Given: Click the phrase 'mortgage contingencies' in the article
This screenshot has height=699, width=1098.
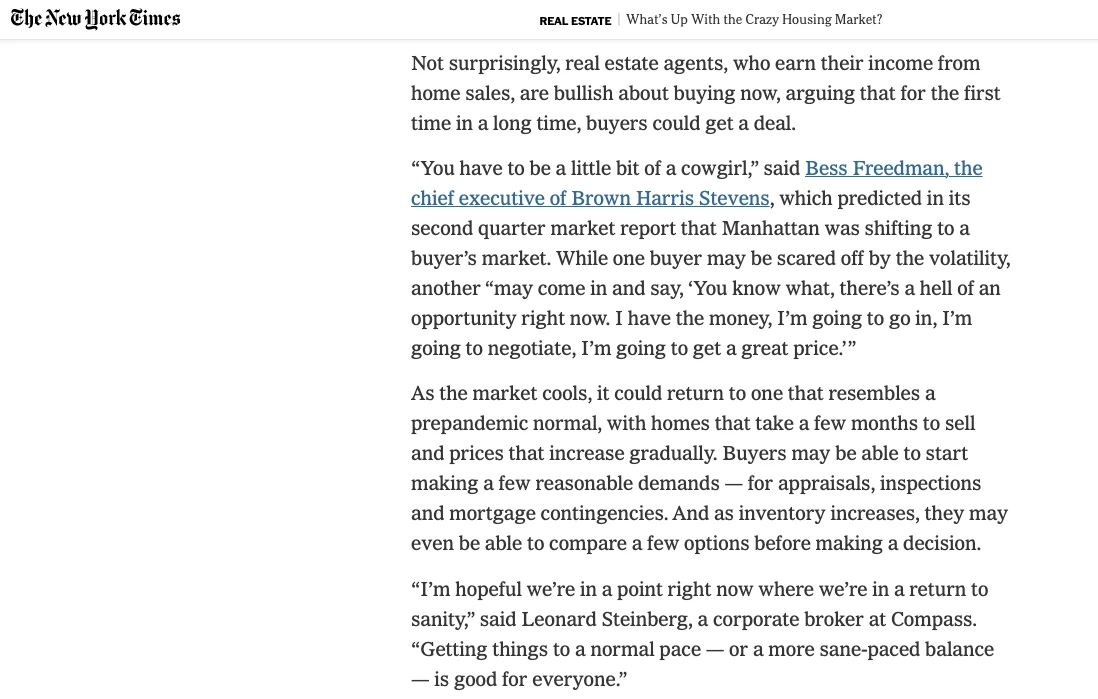Looking at the screenshot, I should (557, 513).
